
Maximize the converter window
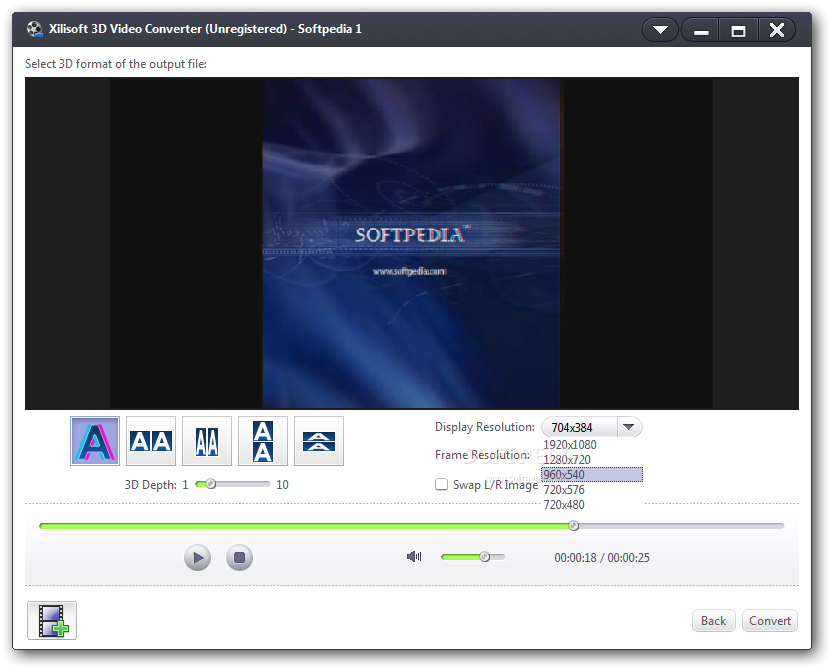click(738, 30)
